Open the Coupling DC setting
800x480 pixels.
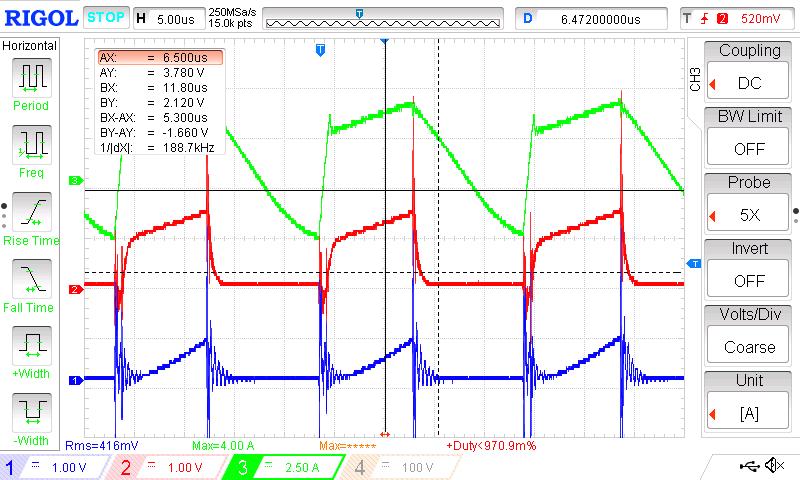[x=747, y=82]
